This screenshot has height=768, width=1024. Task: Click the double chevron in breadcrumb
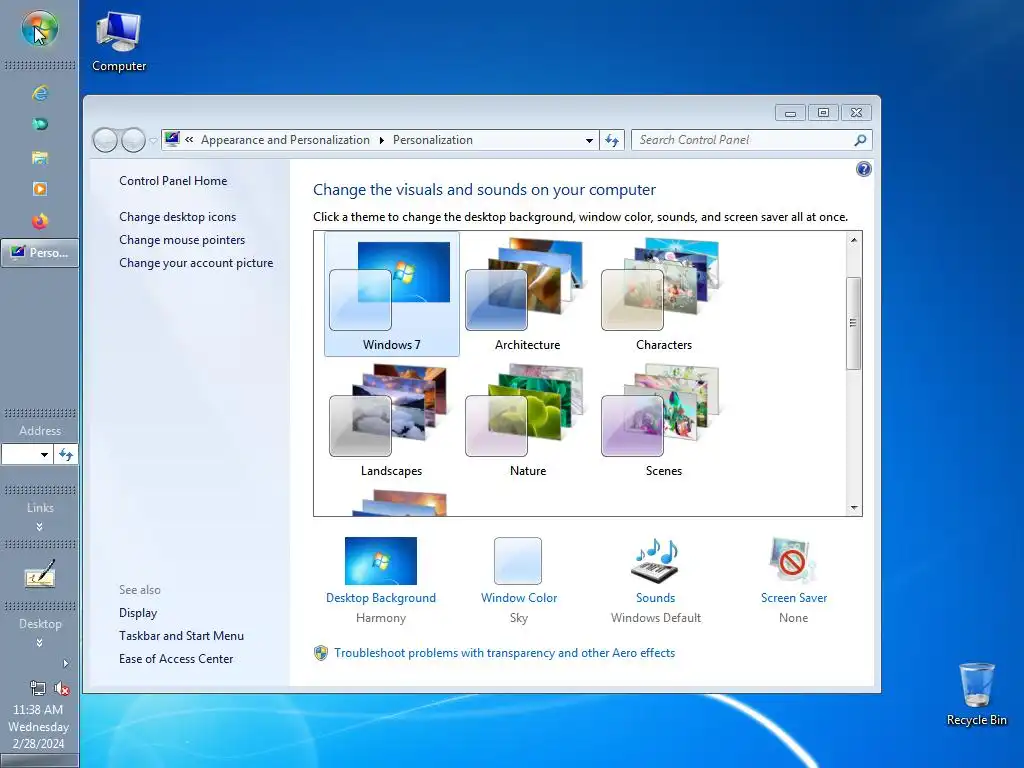(189, 139)
